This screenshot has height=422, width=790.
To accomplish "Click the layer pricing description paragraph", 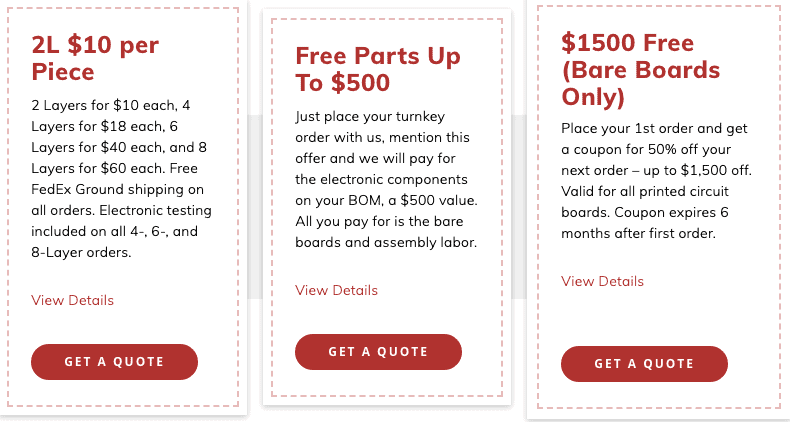I will [x=121, y=178].
